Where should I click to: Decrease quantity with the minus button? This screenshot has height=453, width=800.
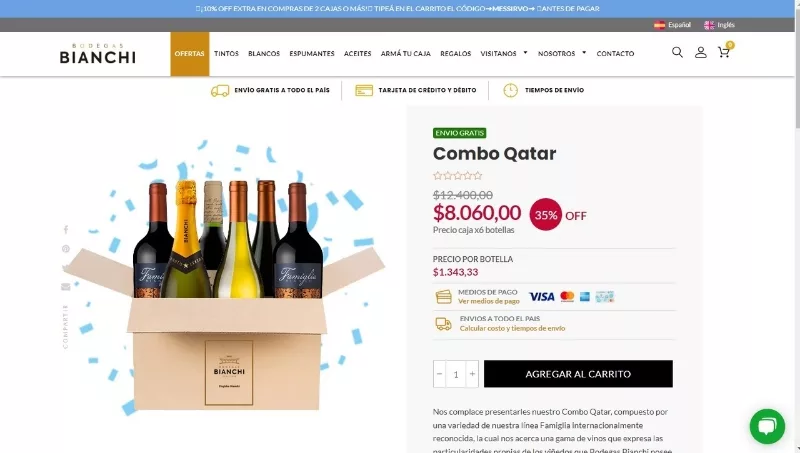click(439, 374)
